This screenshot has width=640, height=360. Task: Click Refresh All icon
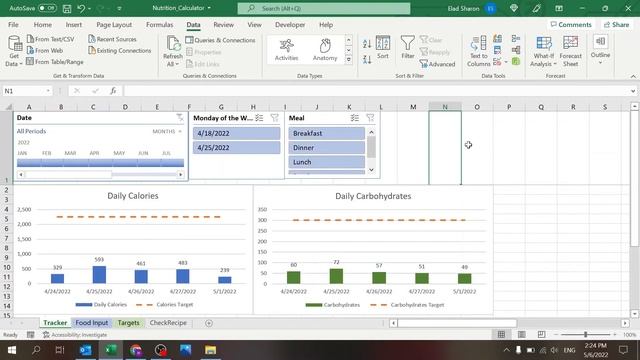coord(173,44)
